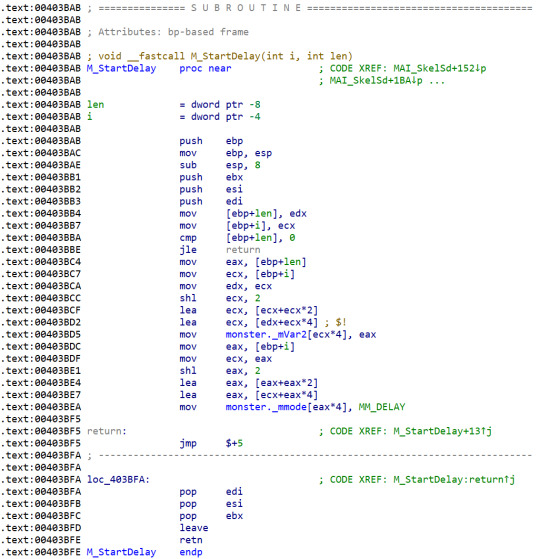Click mov eax, [ebp+len] instruction

243,262
